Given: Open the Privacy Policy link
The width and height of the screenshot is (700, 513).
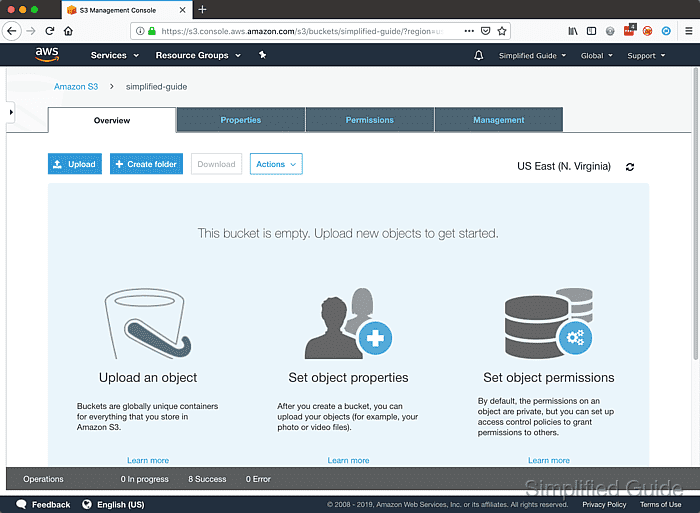Looking at the screenshot, I should click(x=604, y=504).
